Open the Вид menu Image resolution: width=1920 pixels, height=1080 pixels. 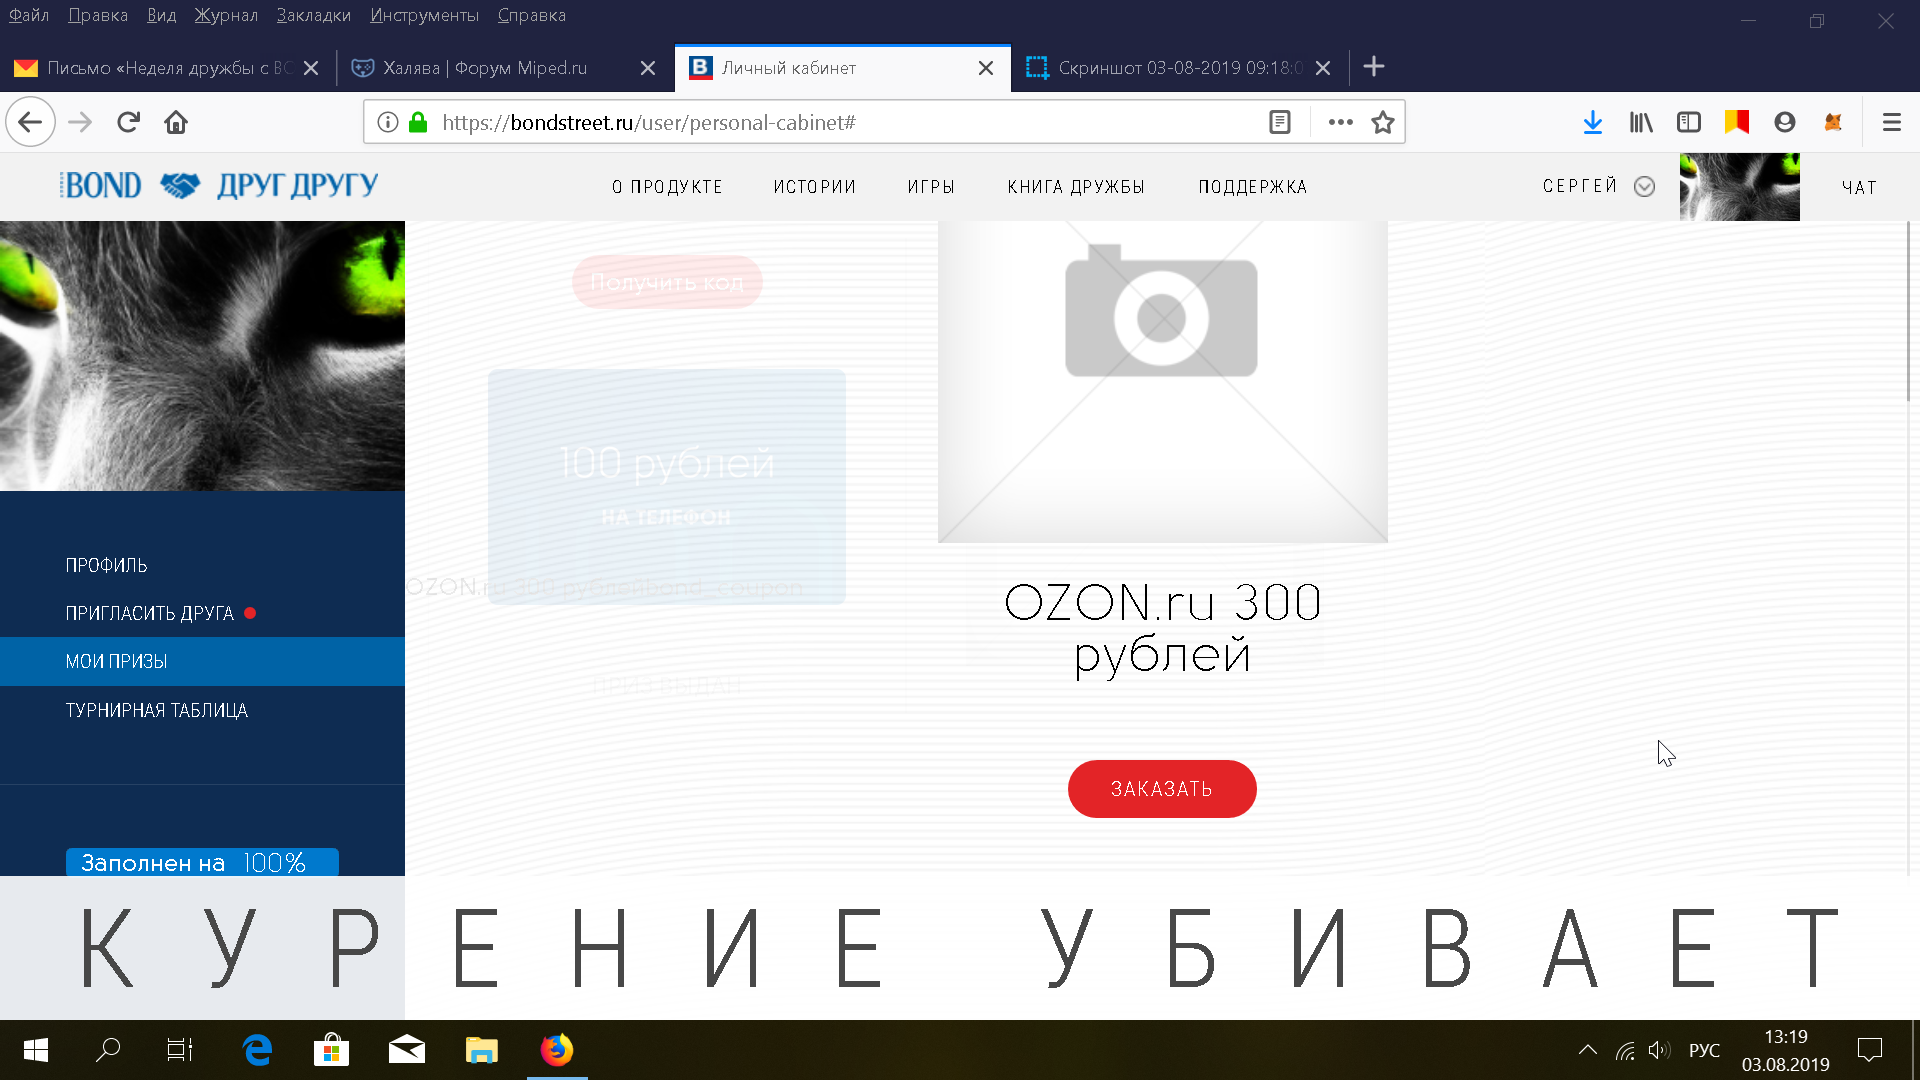tap(161, 15)
